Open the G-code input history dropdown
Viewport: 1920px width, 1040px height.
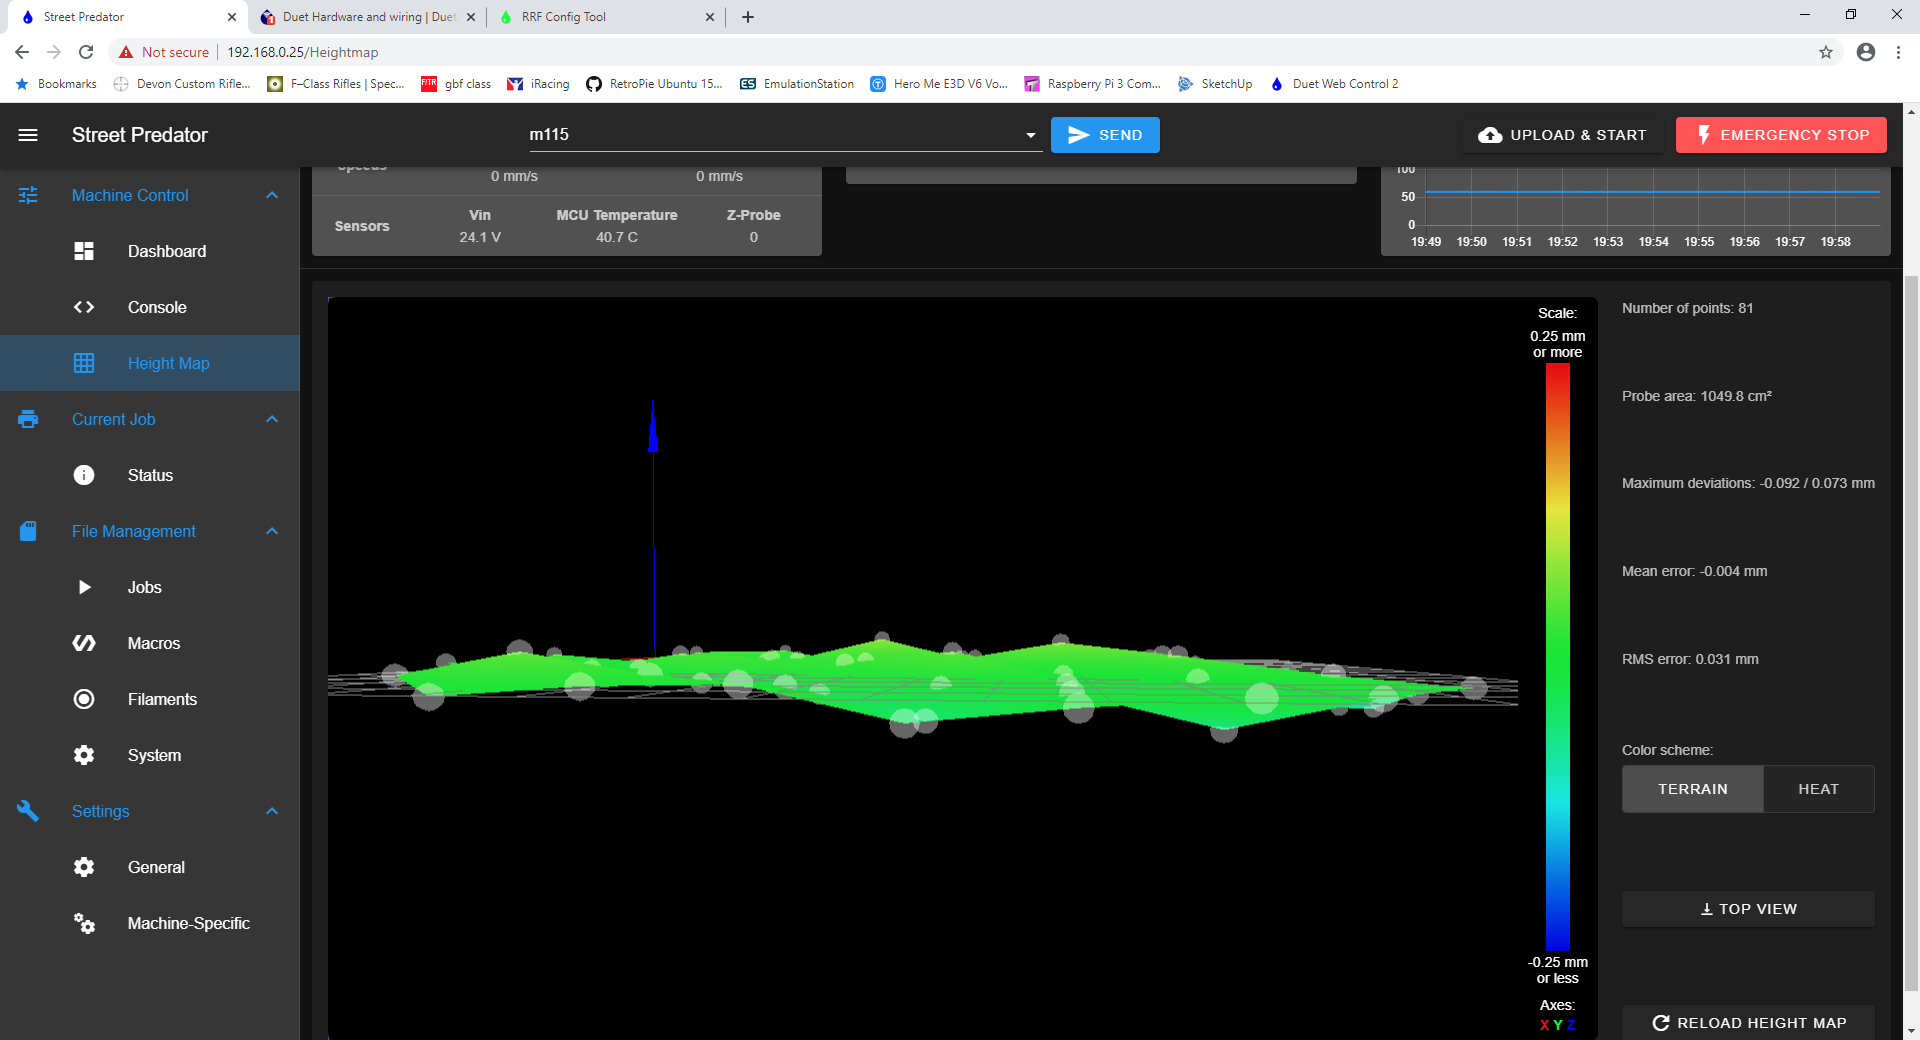[1030, 135]
